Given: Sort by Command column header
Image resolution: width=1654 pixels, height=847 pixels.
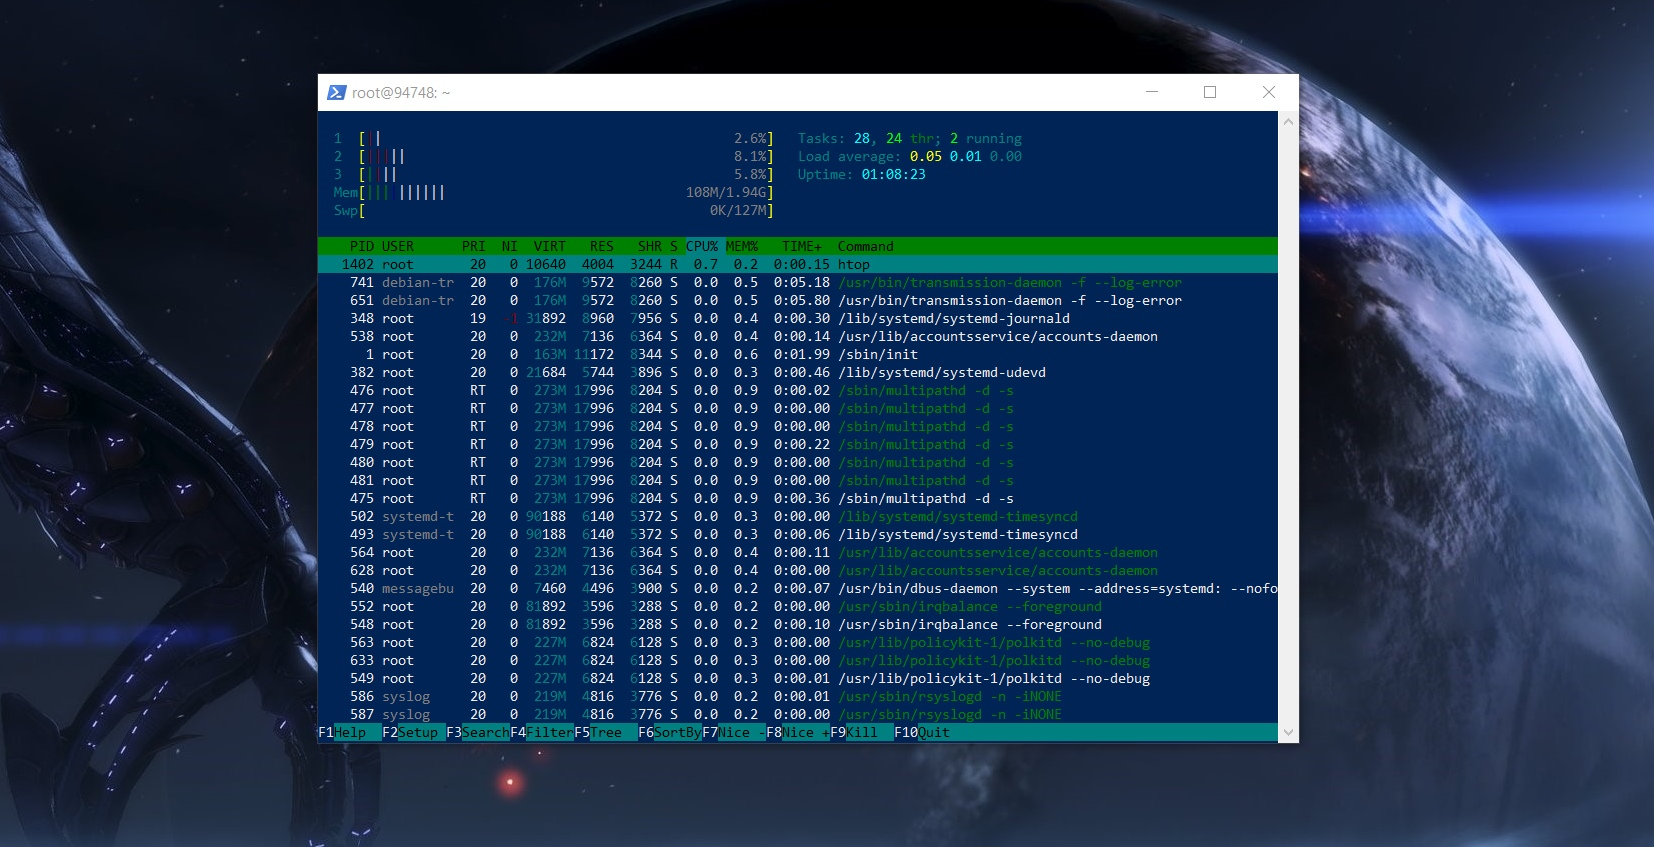Looking at the screenshot, I should [866, 246].
